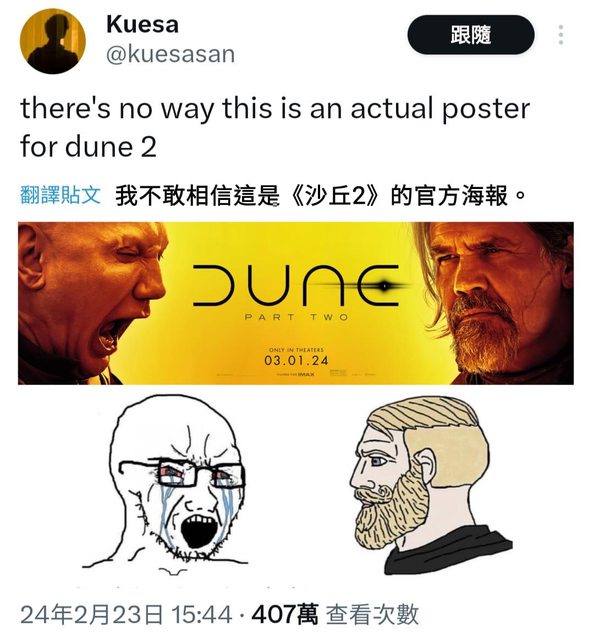Click the DUNE title logo on the poster
The image size is (594, 640).
click(296, 285)
